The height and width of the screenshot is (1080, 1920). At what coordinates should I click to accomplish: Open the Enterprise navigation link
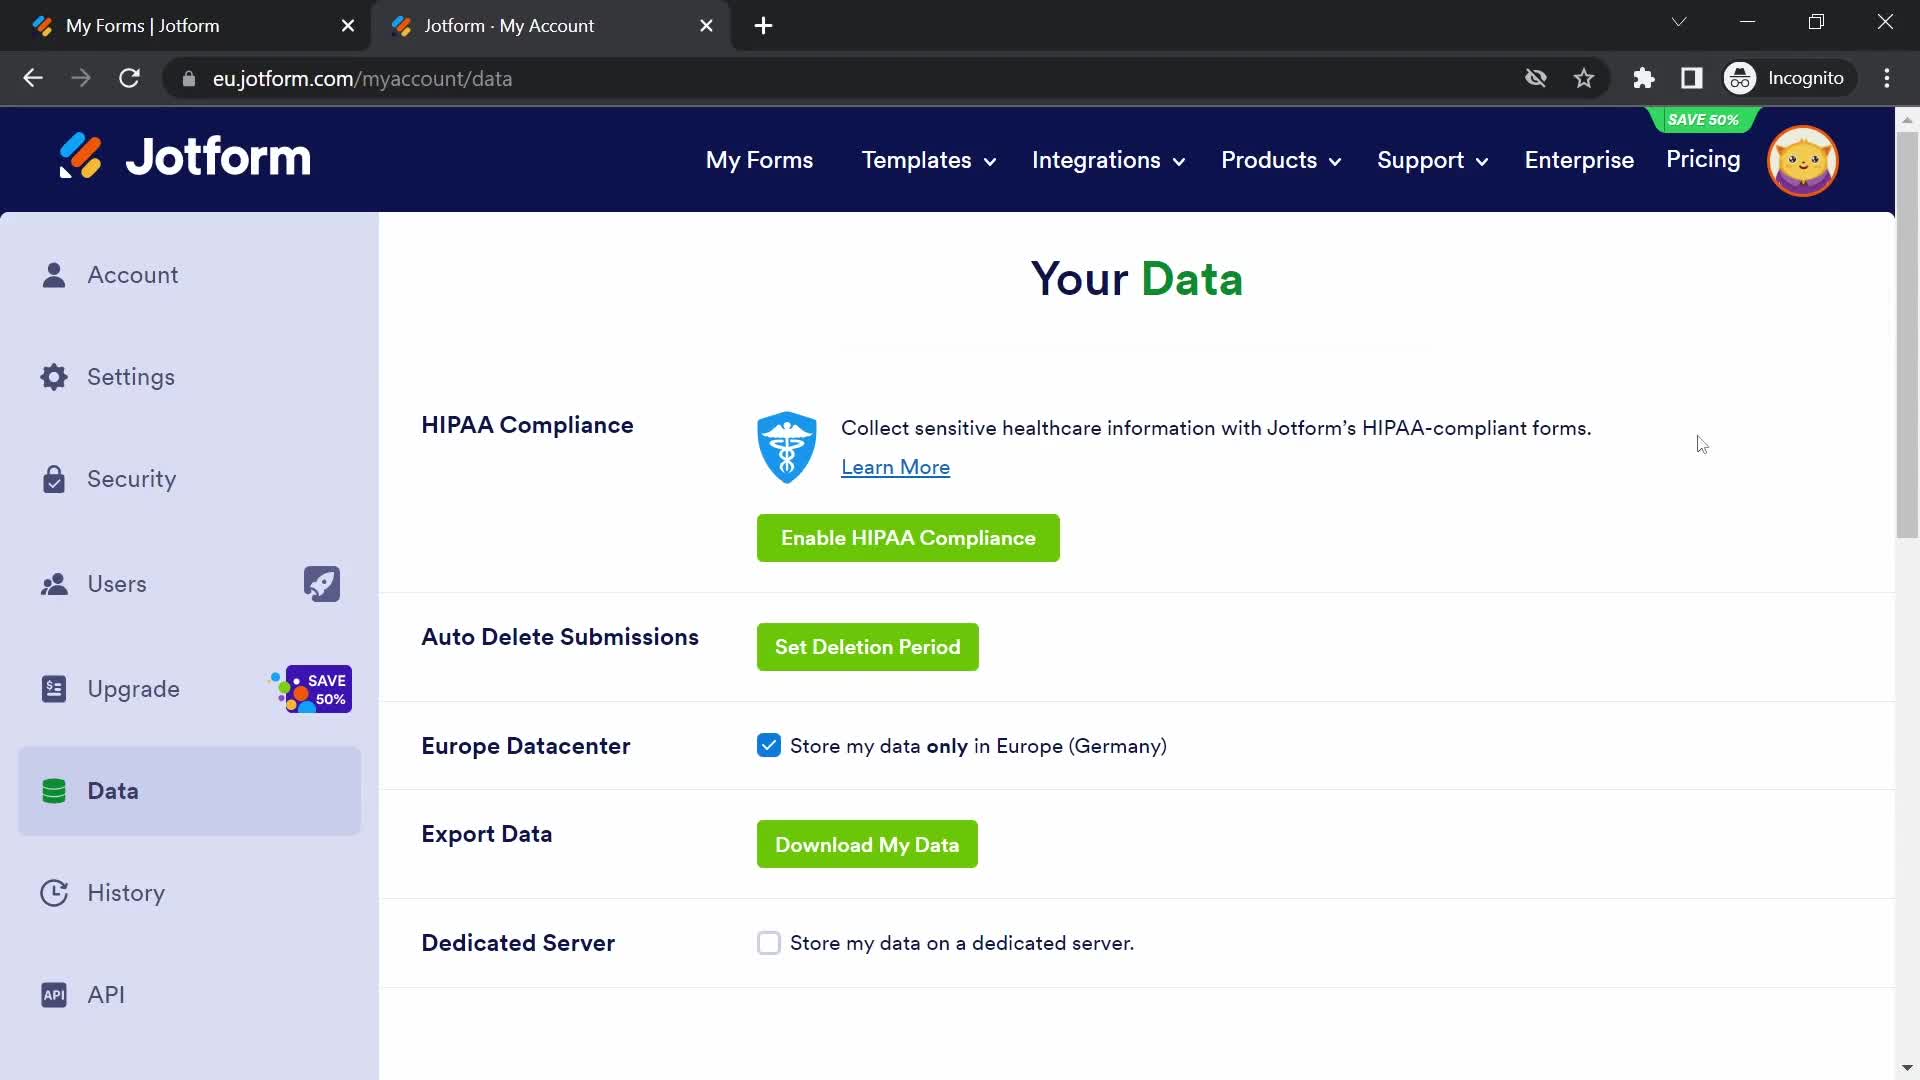(x=1579, y=160)
